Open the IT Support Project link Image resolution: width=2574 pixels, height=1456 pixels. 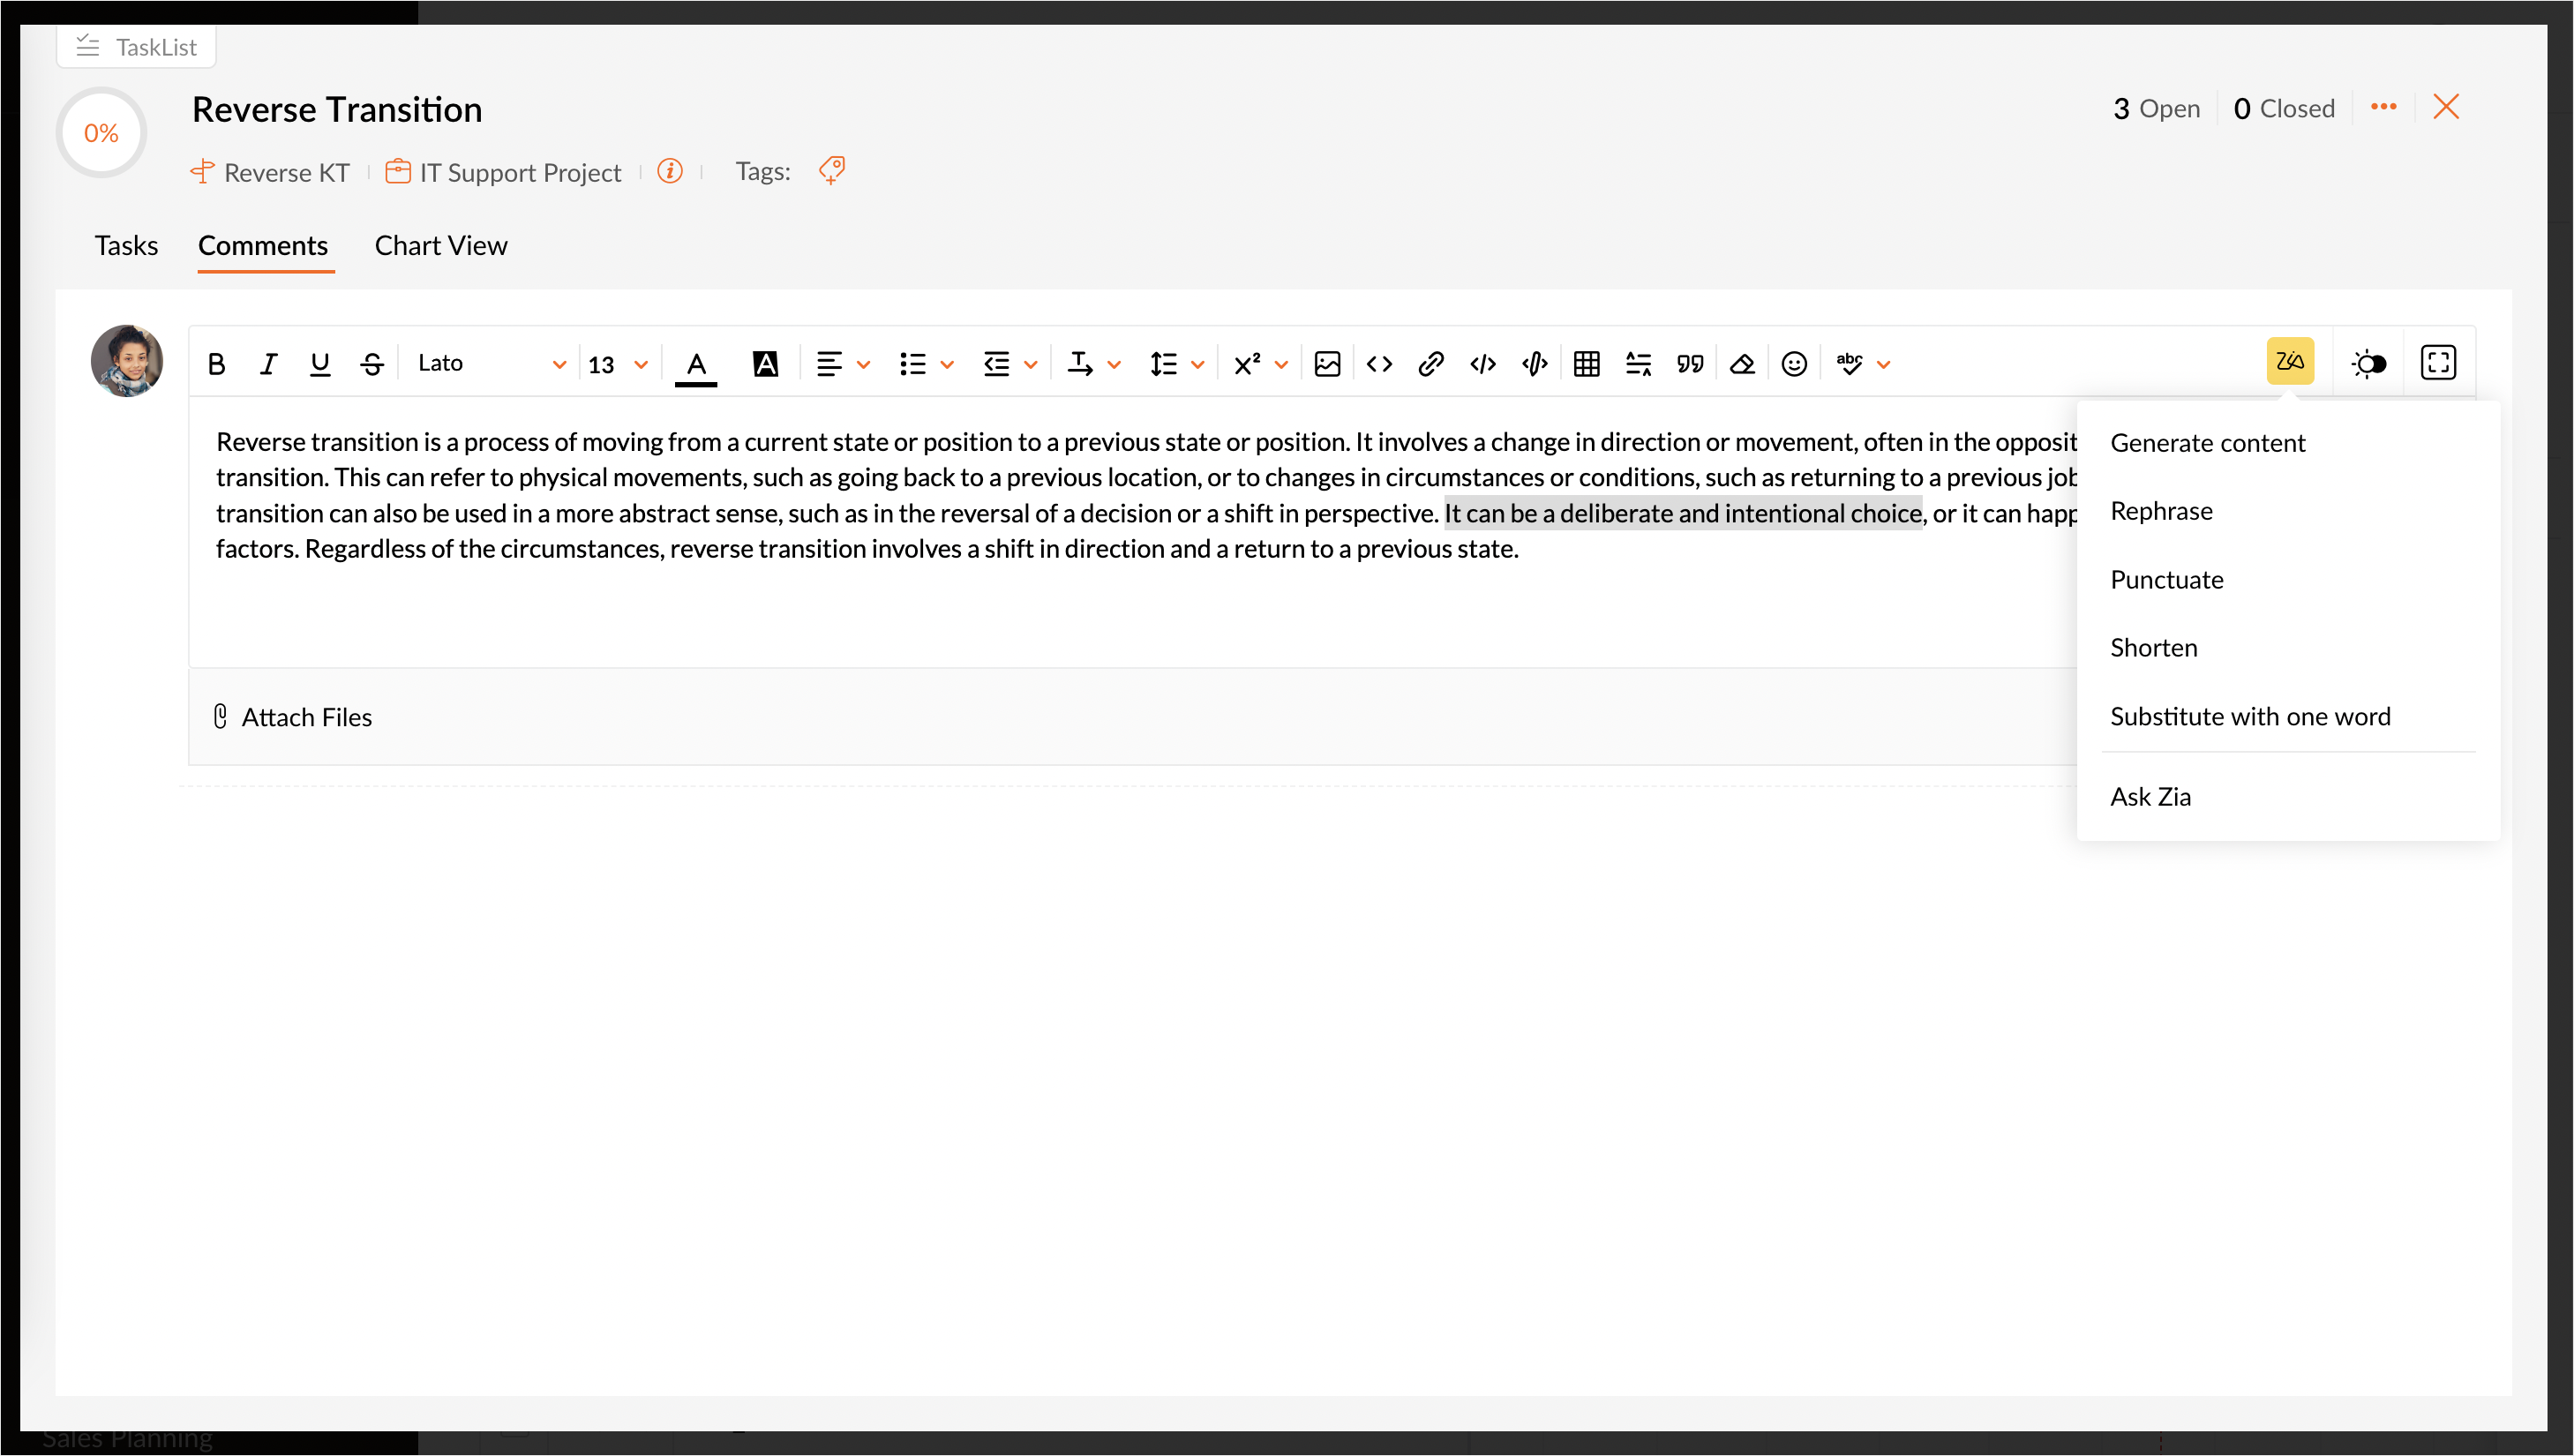519,173
